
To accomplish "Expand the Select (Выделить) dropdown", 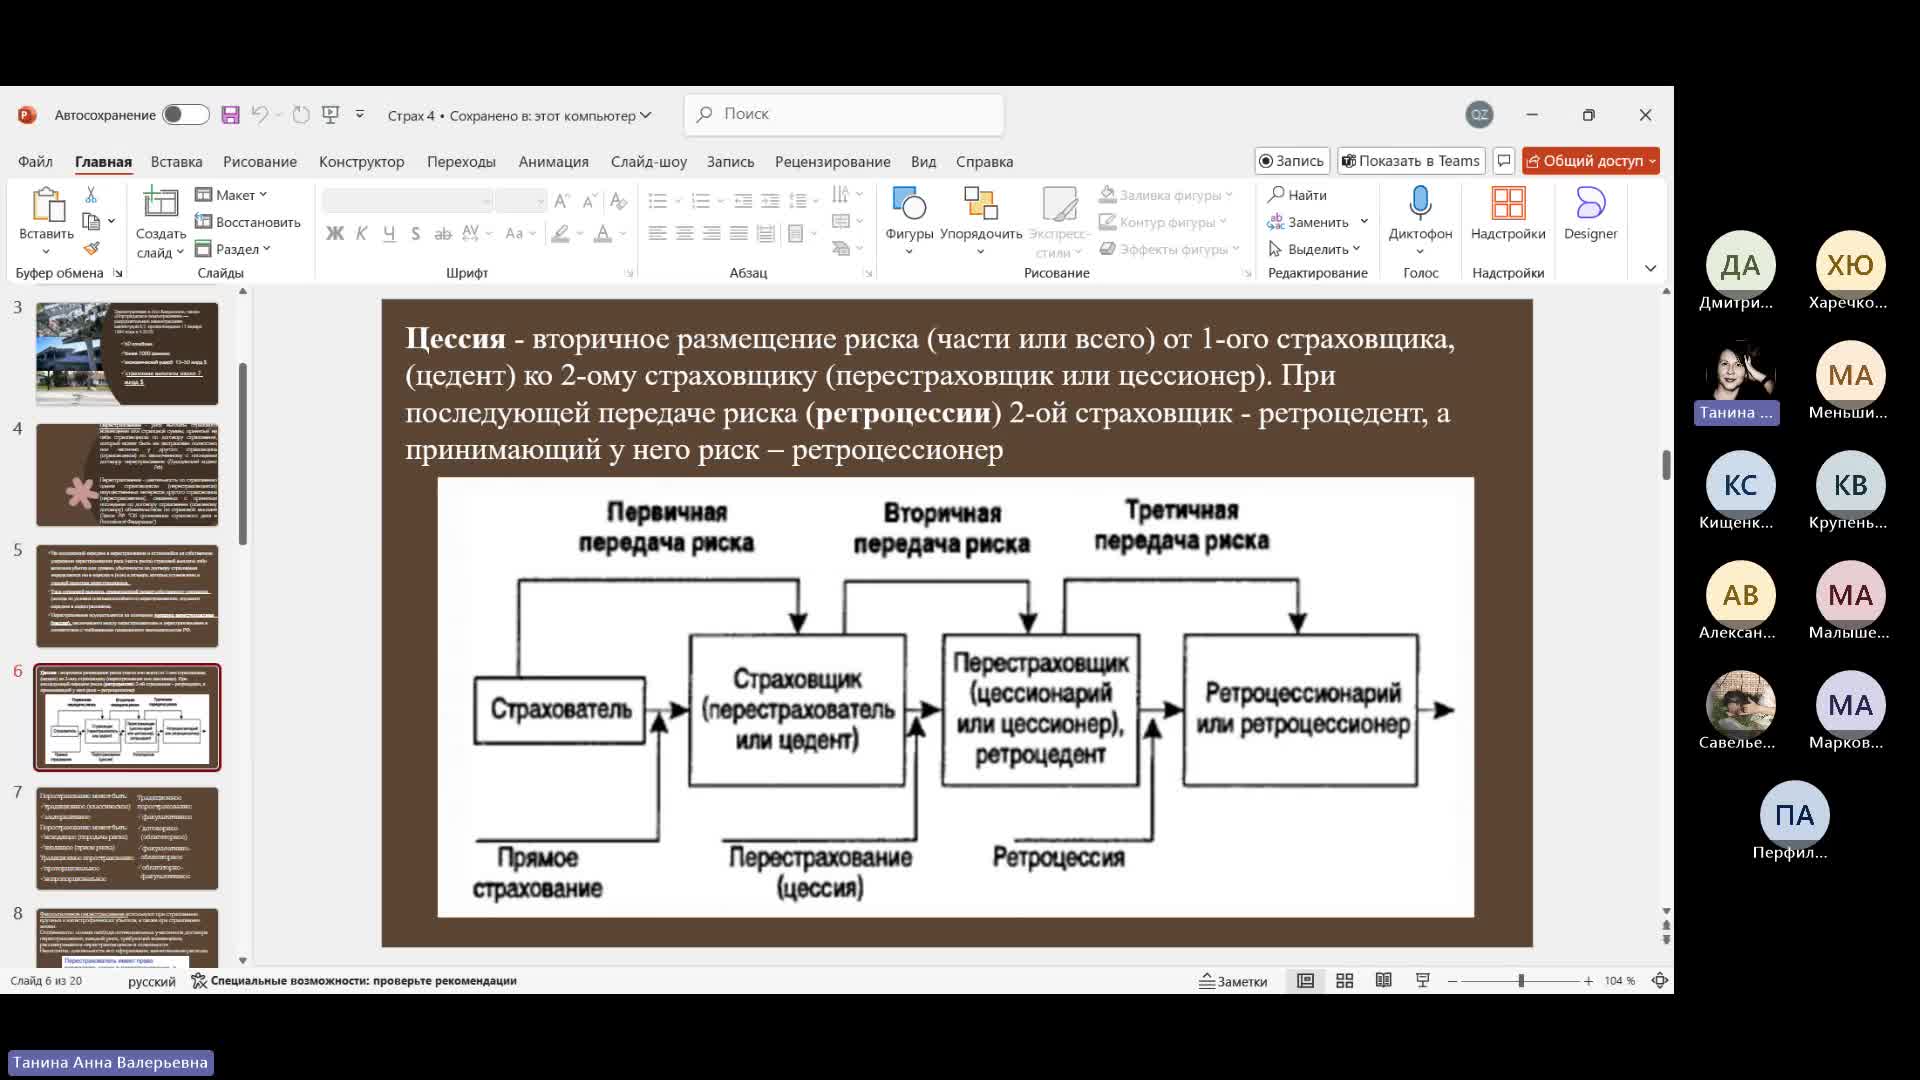I will tap(1314, 249).
